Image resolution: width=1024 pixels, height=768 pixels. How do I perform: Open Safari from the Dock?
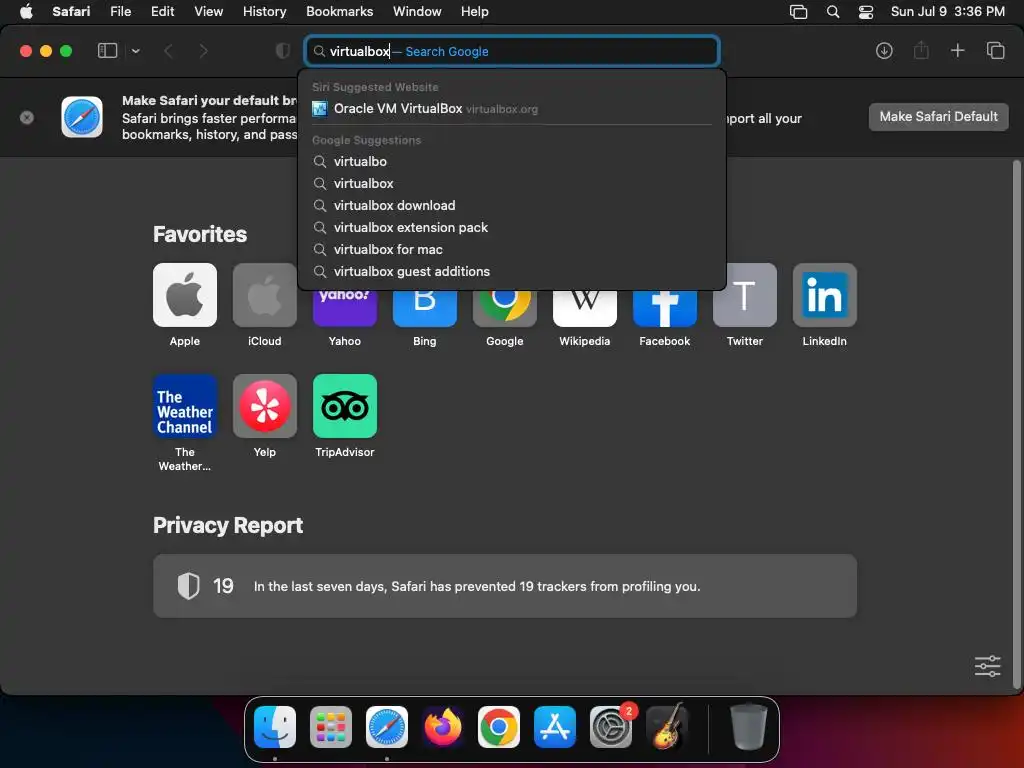click(x=387, y=727)
